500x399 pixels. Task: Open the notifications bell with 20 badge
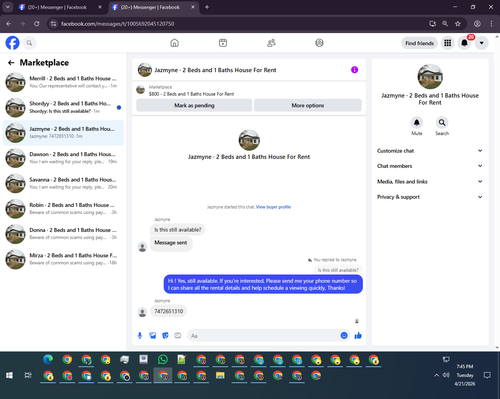464,43
